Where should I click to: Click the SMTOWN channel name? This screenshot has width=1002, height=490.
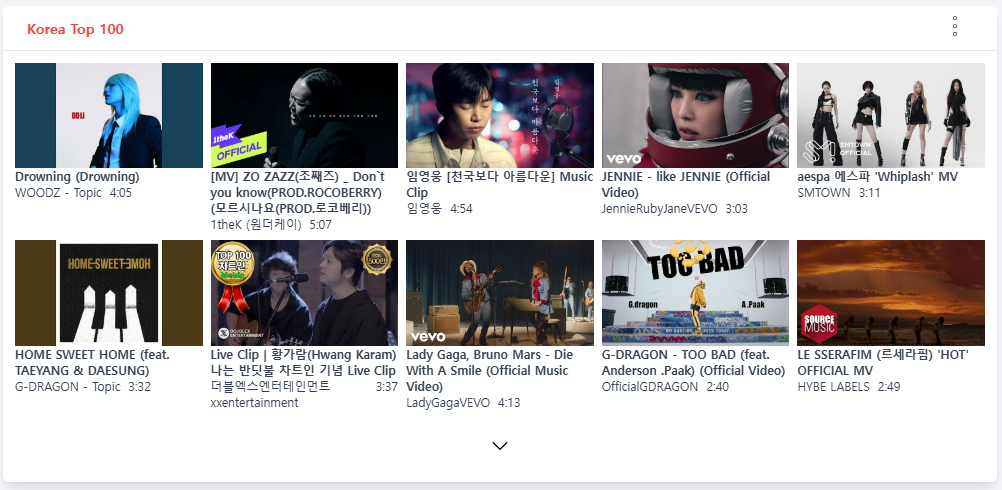click(x=824, y=193)
